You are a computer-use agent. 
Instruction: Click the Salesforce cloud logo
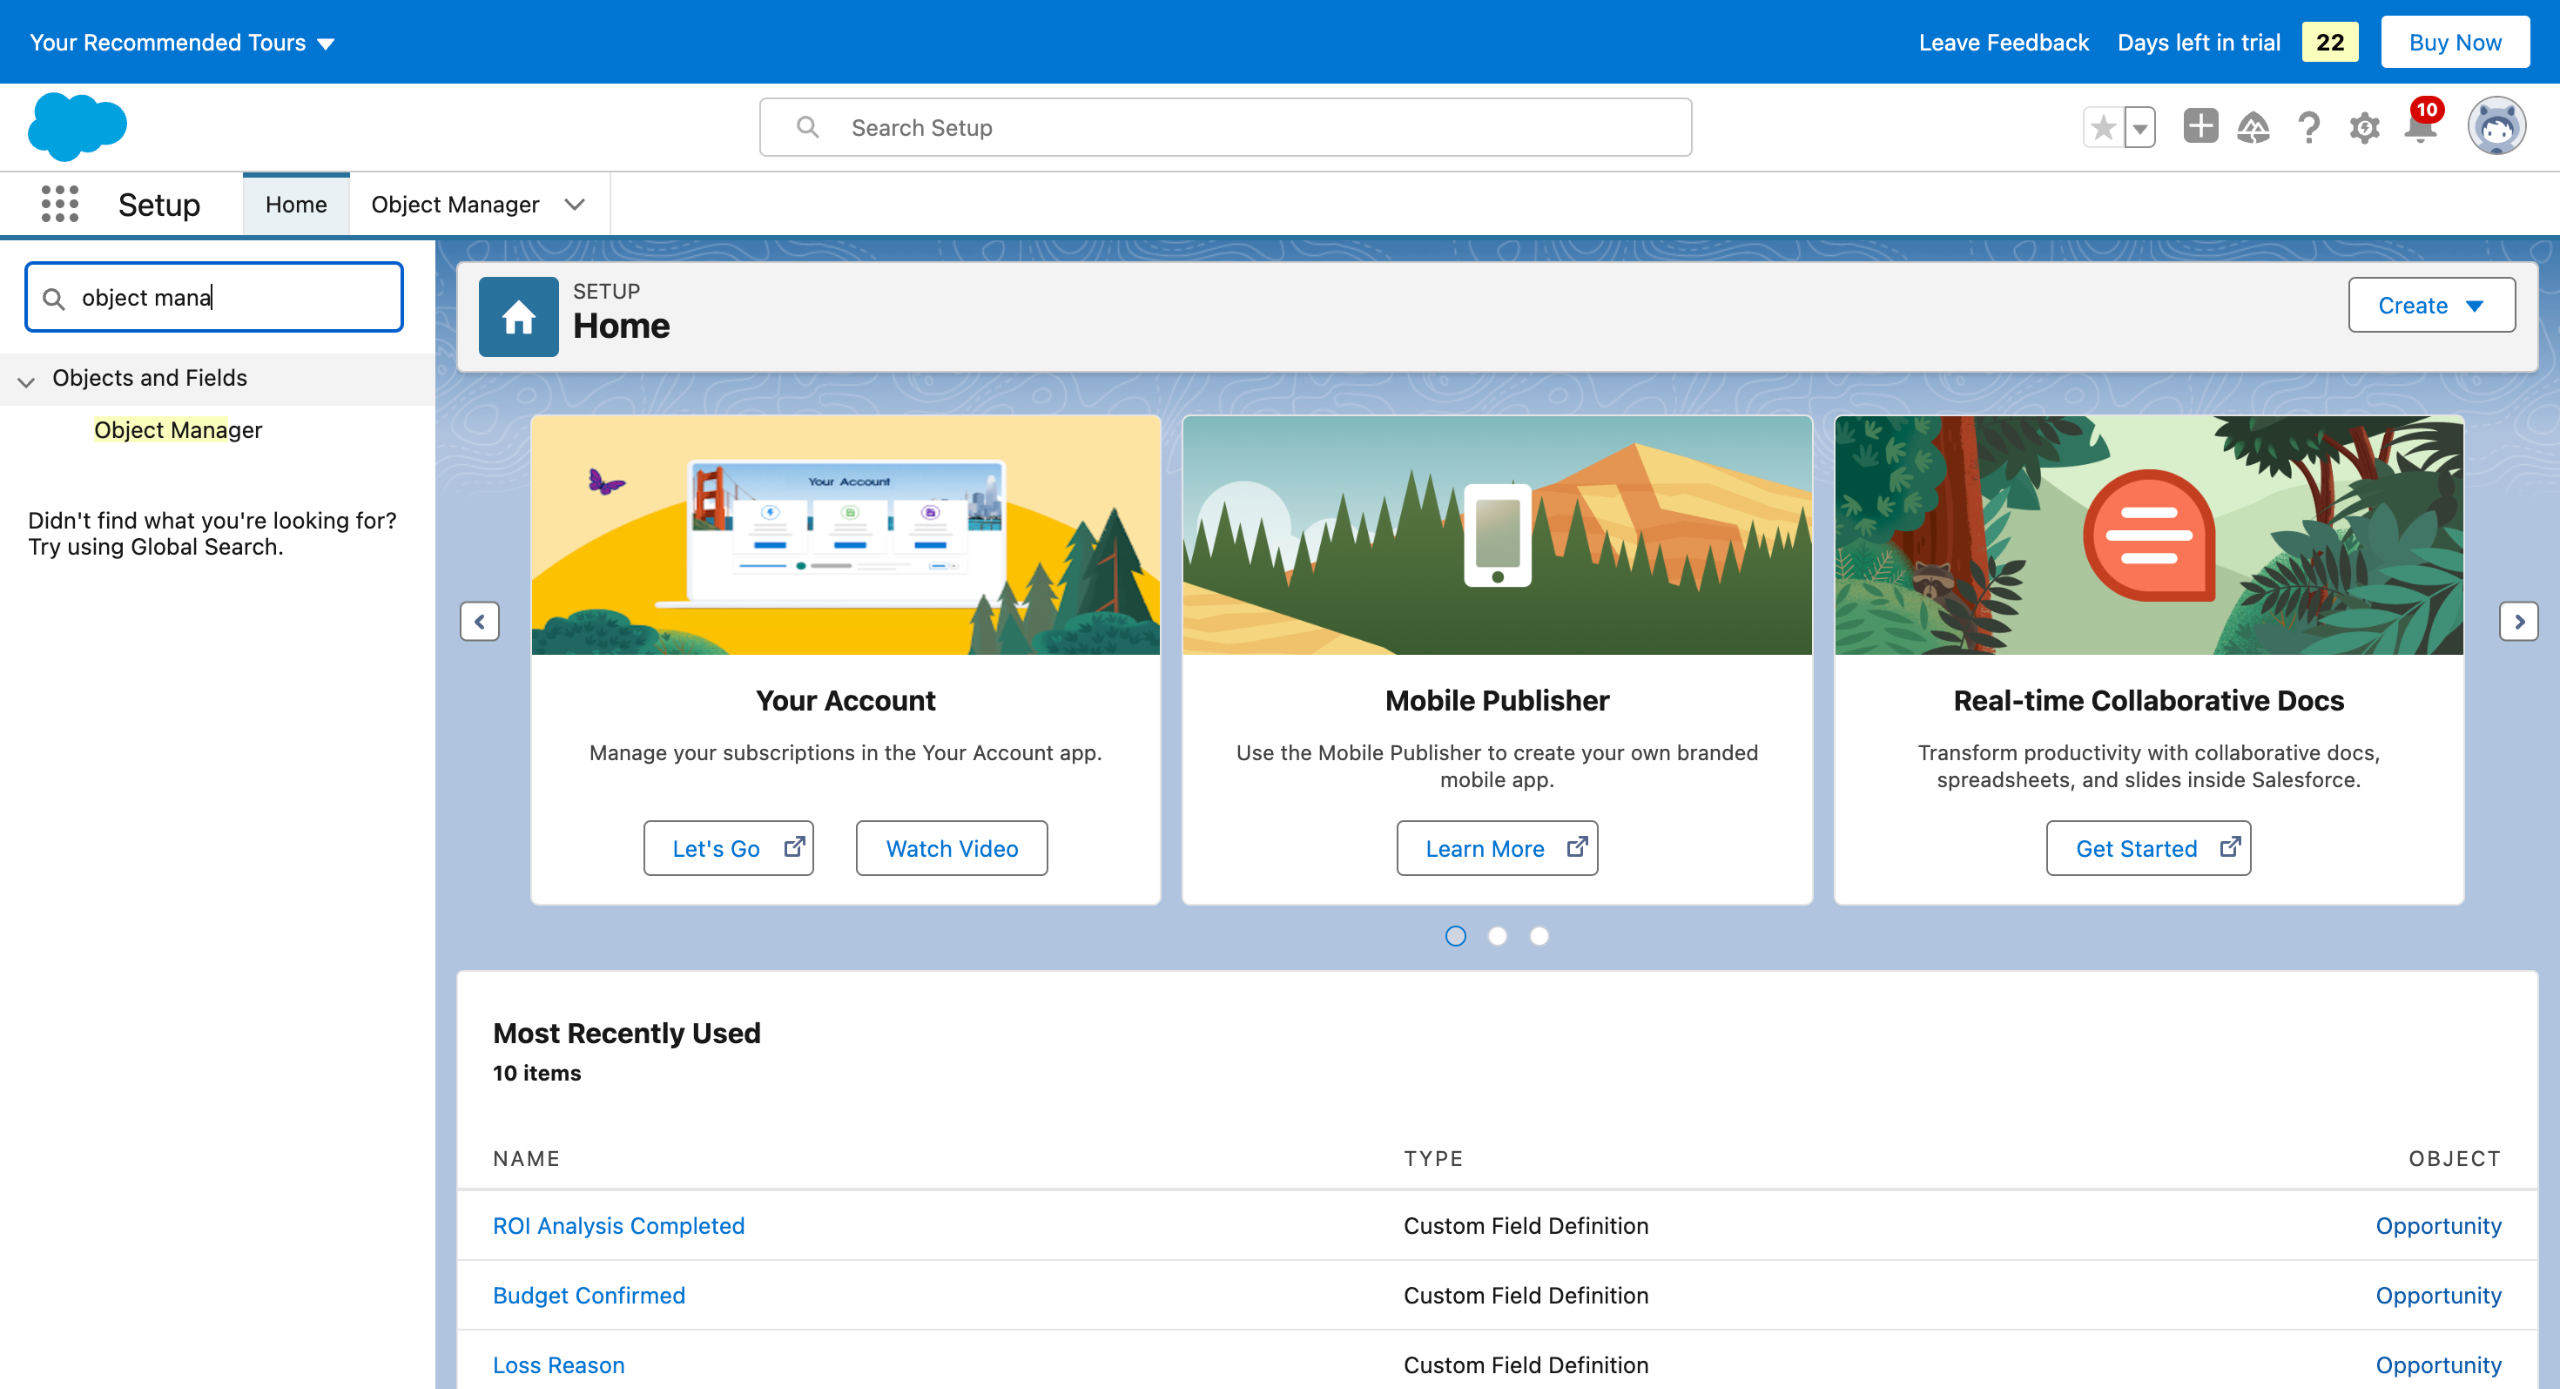[78, 127]
